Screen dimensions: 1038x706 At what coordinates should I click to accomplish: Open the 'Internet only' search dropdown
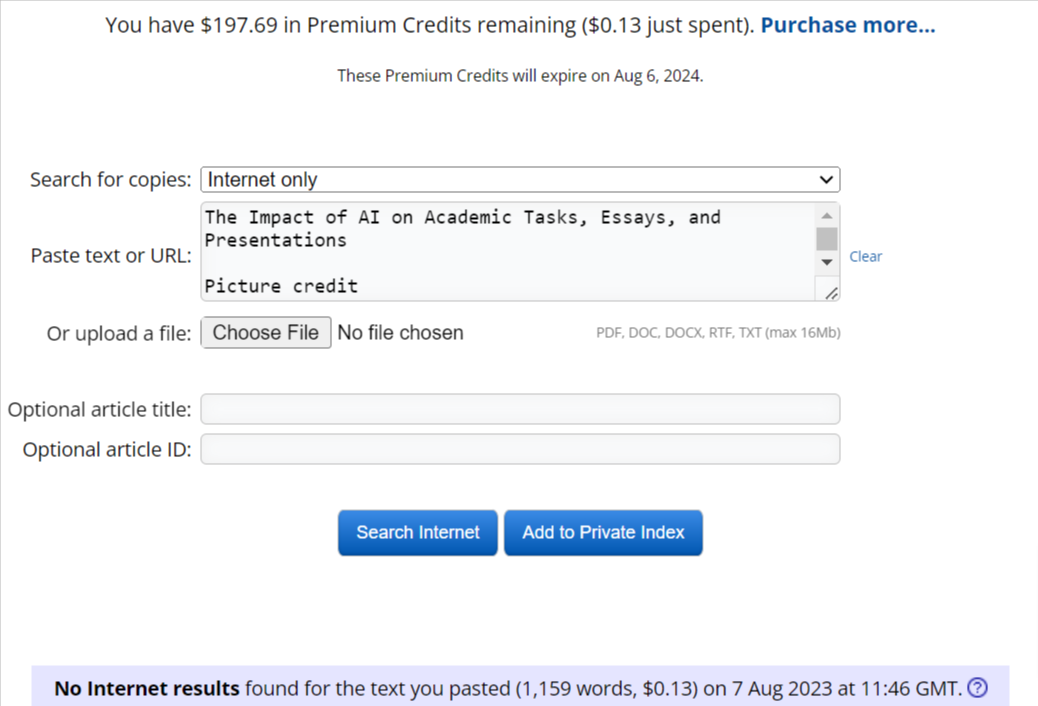click(520, 180)
